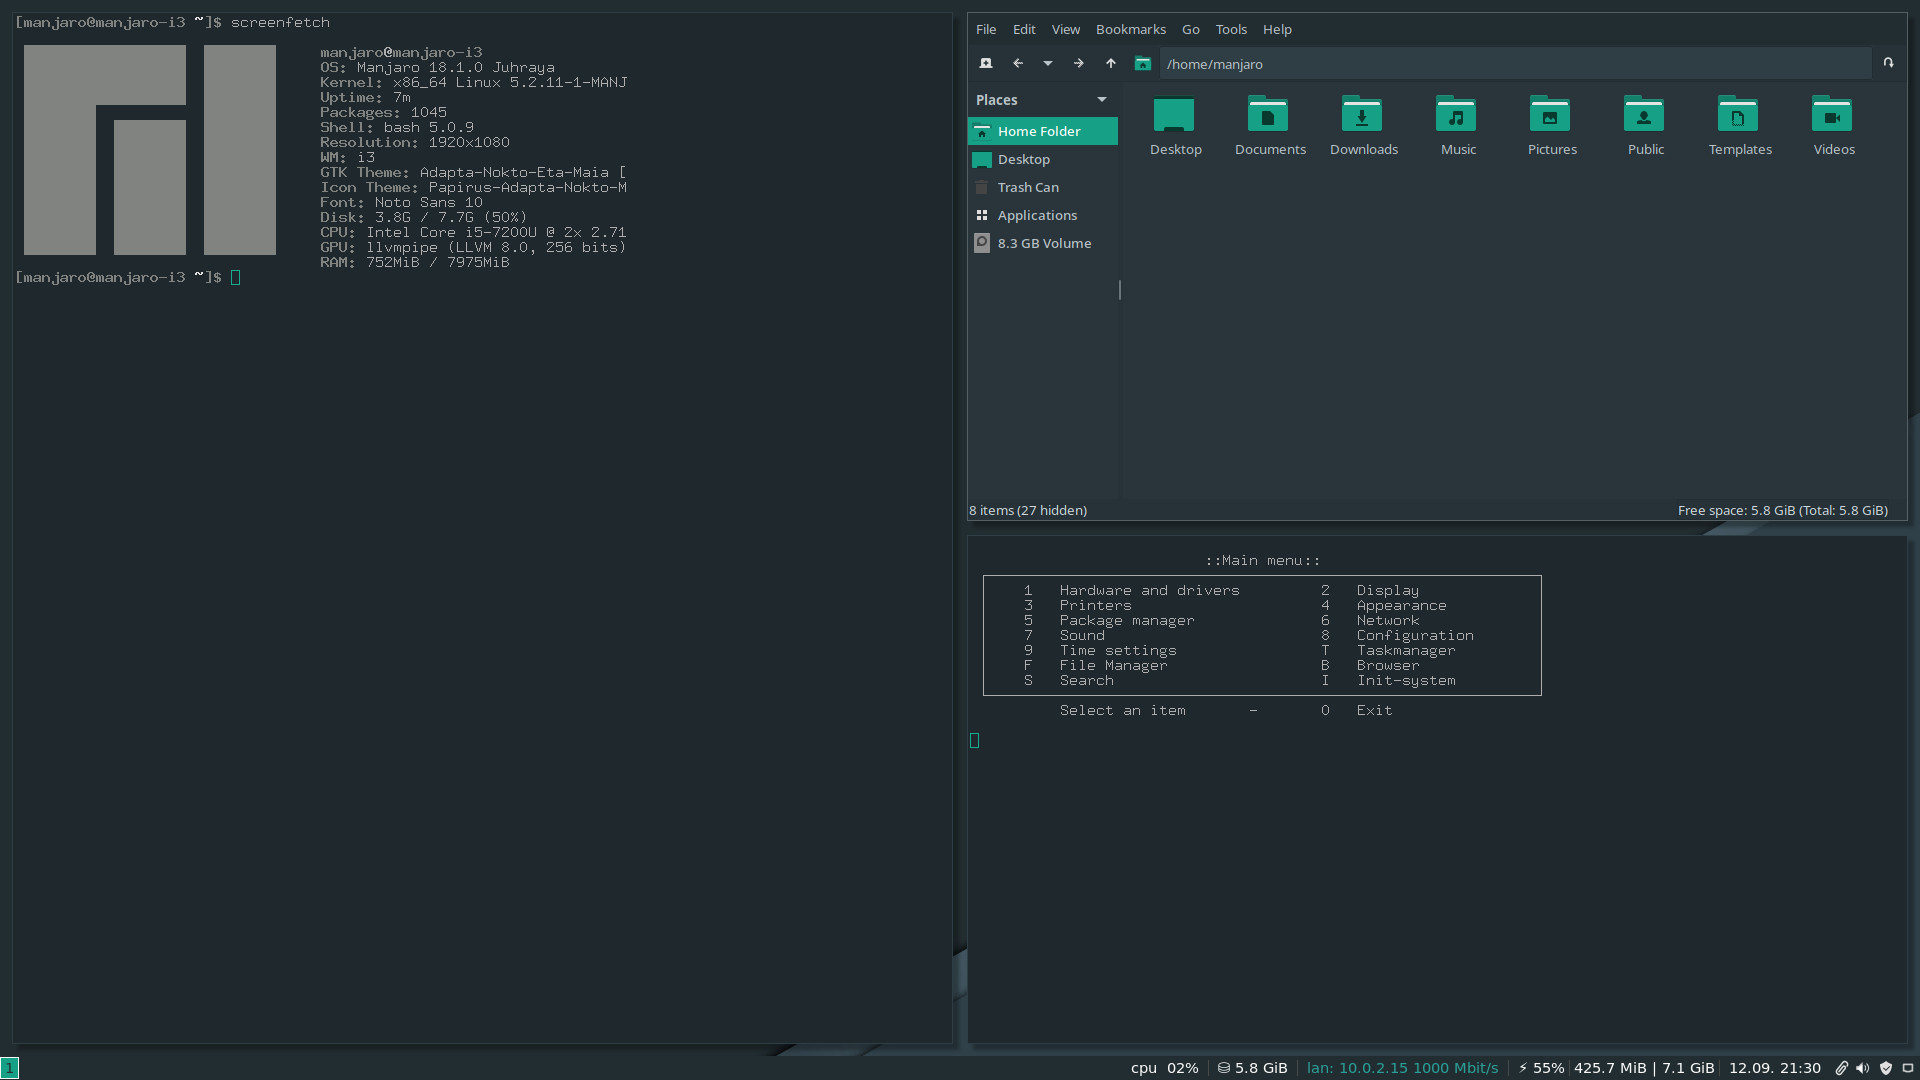Select the Desktop folder icon in the file view
The width and height of the screenshot is (1920, 1080).
point(1175,126)
